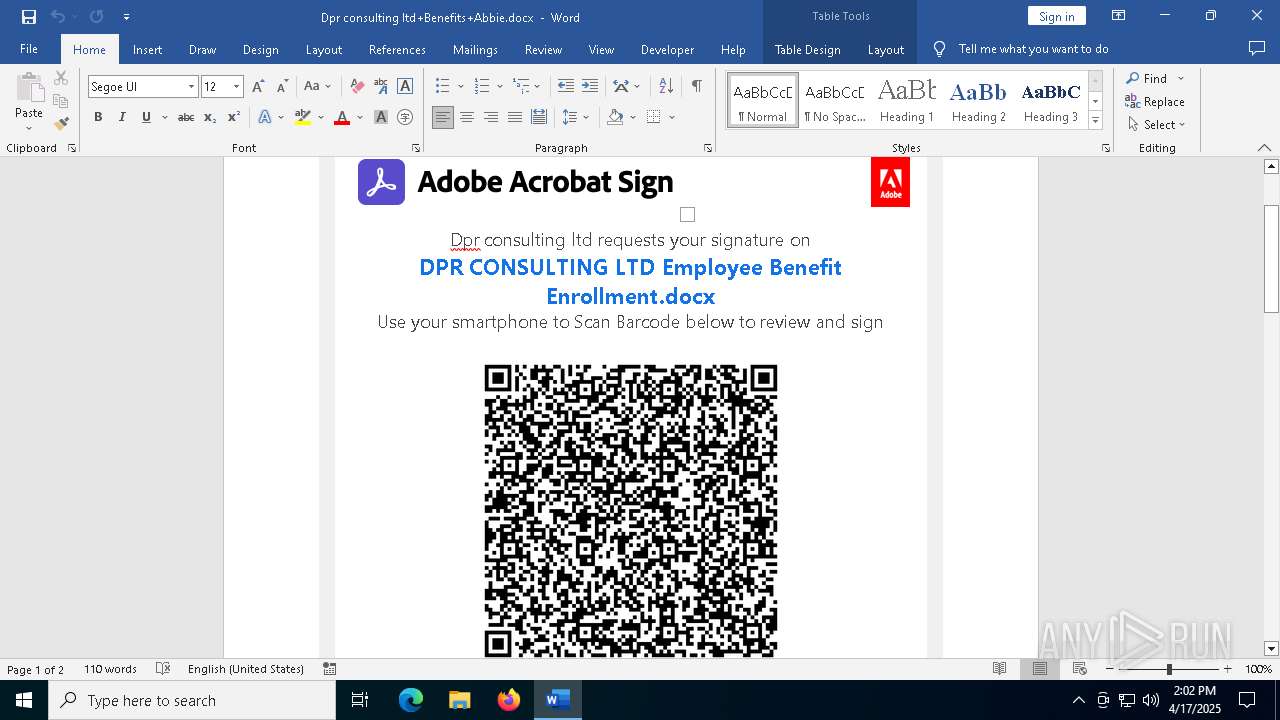Apply the Heading 1 style
The image size is (1280, 720).
pos(907,101)
